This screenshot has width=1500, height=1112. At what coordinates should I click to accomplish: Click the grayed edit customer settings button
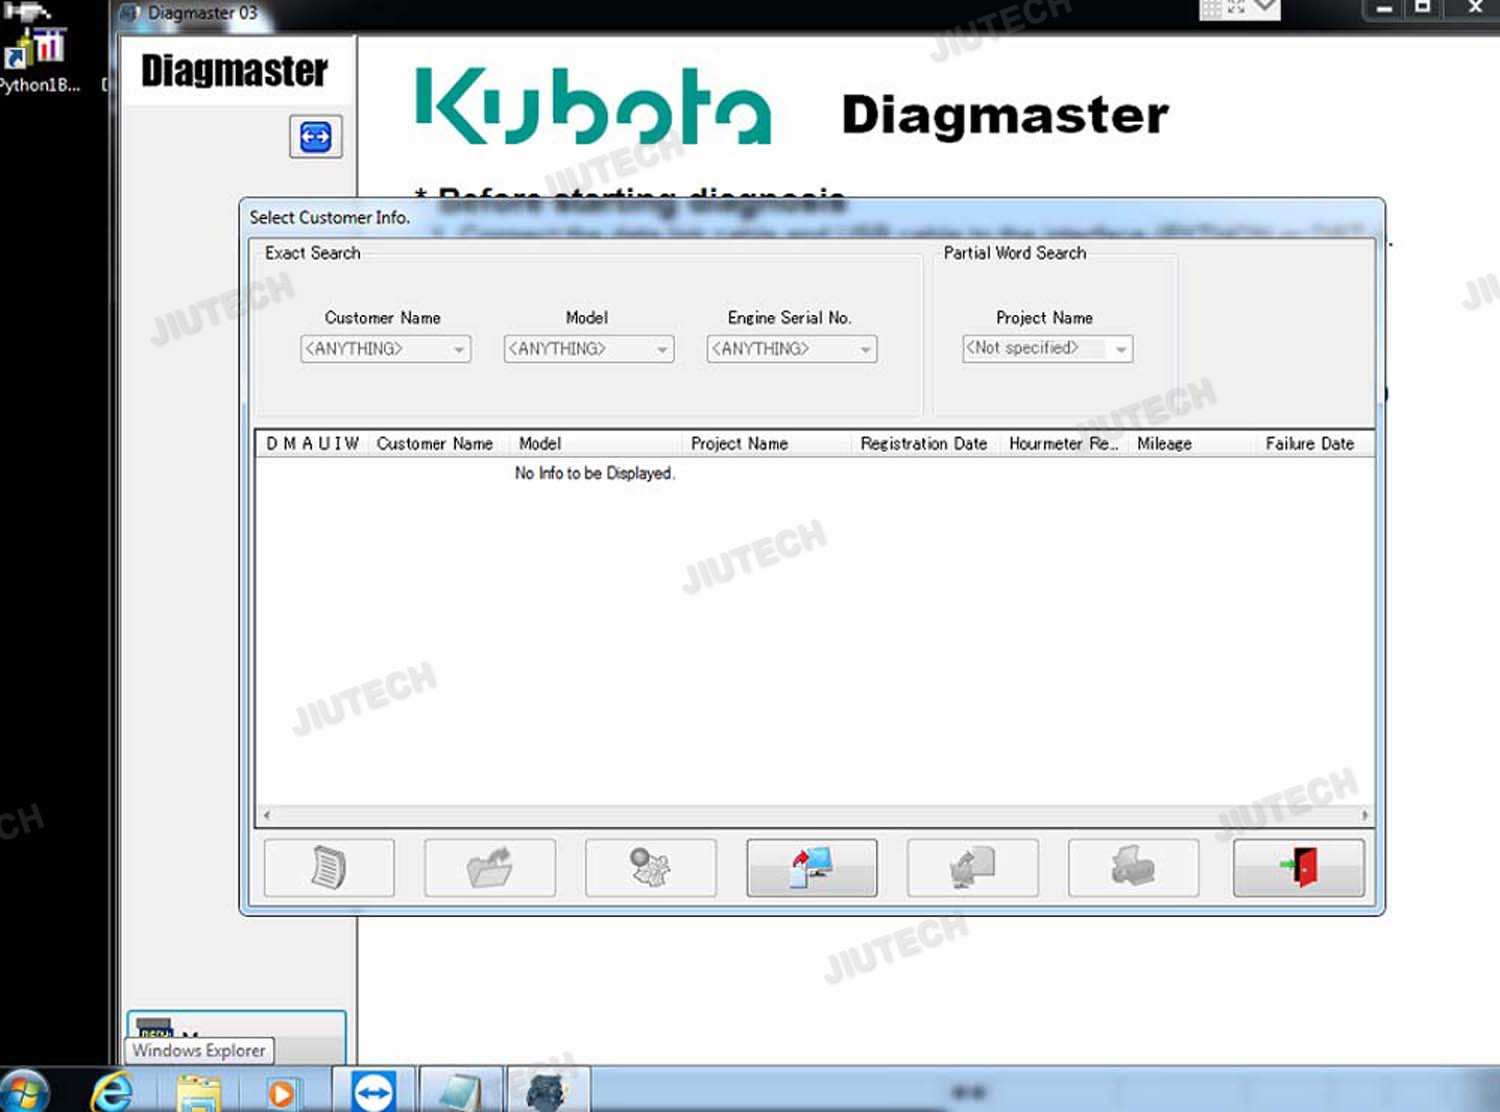click(x=650, y=867)
